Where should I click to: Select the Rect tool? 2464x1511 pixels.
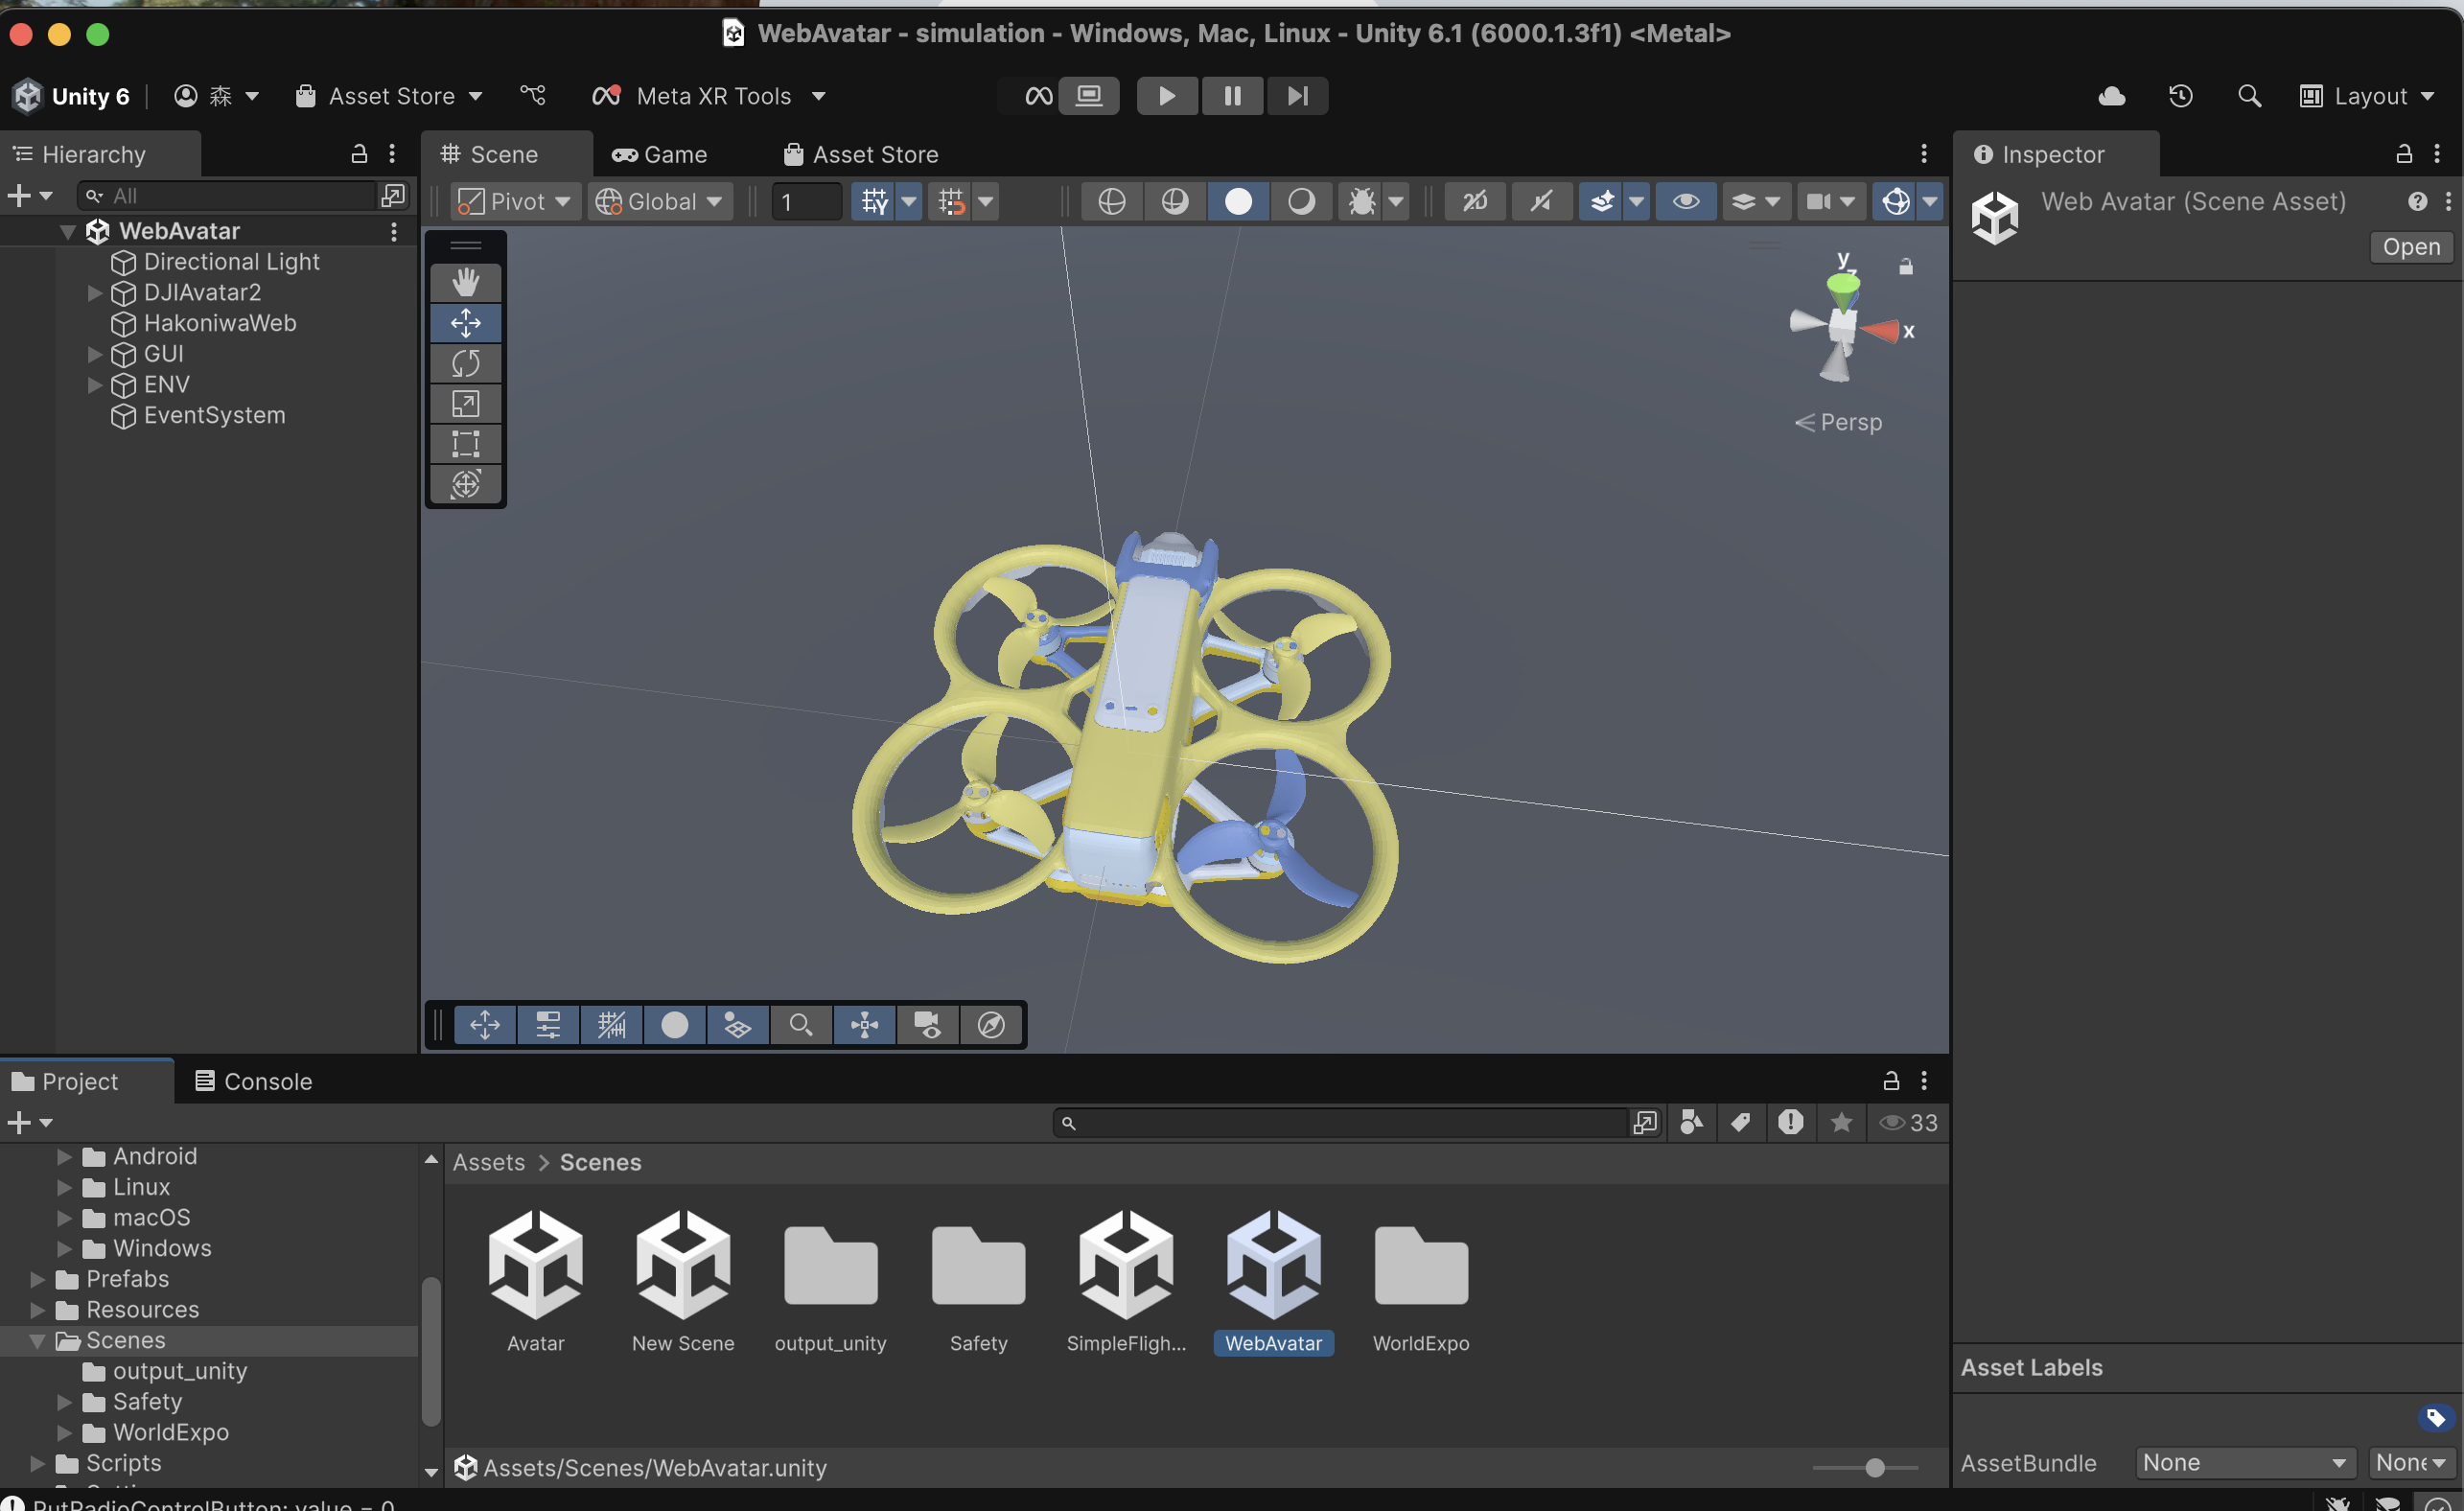[465, 443]
